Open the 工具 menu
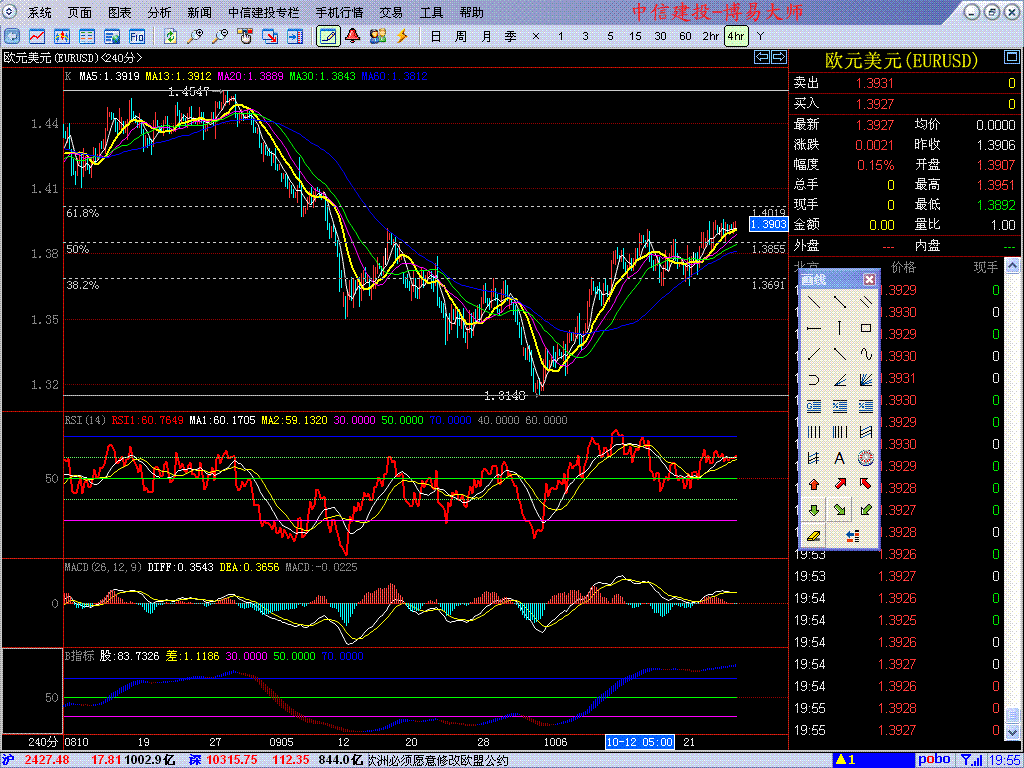This screenshot has width=1024, height=768. 431,13
